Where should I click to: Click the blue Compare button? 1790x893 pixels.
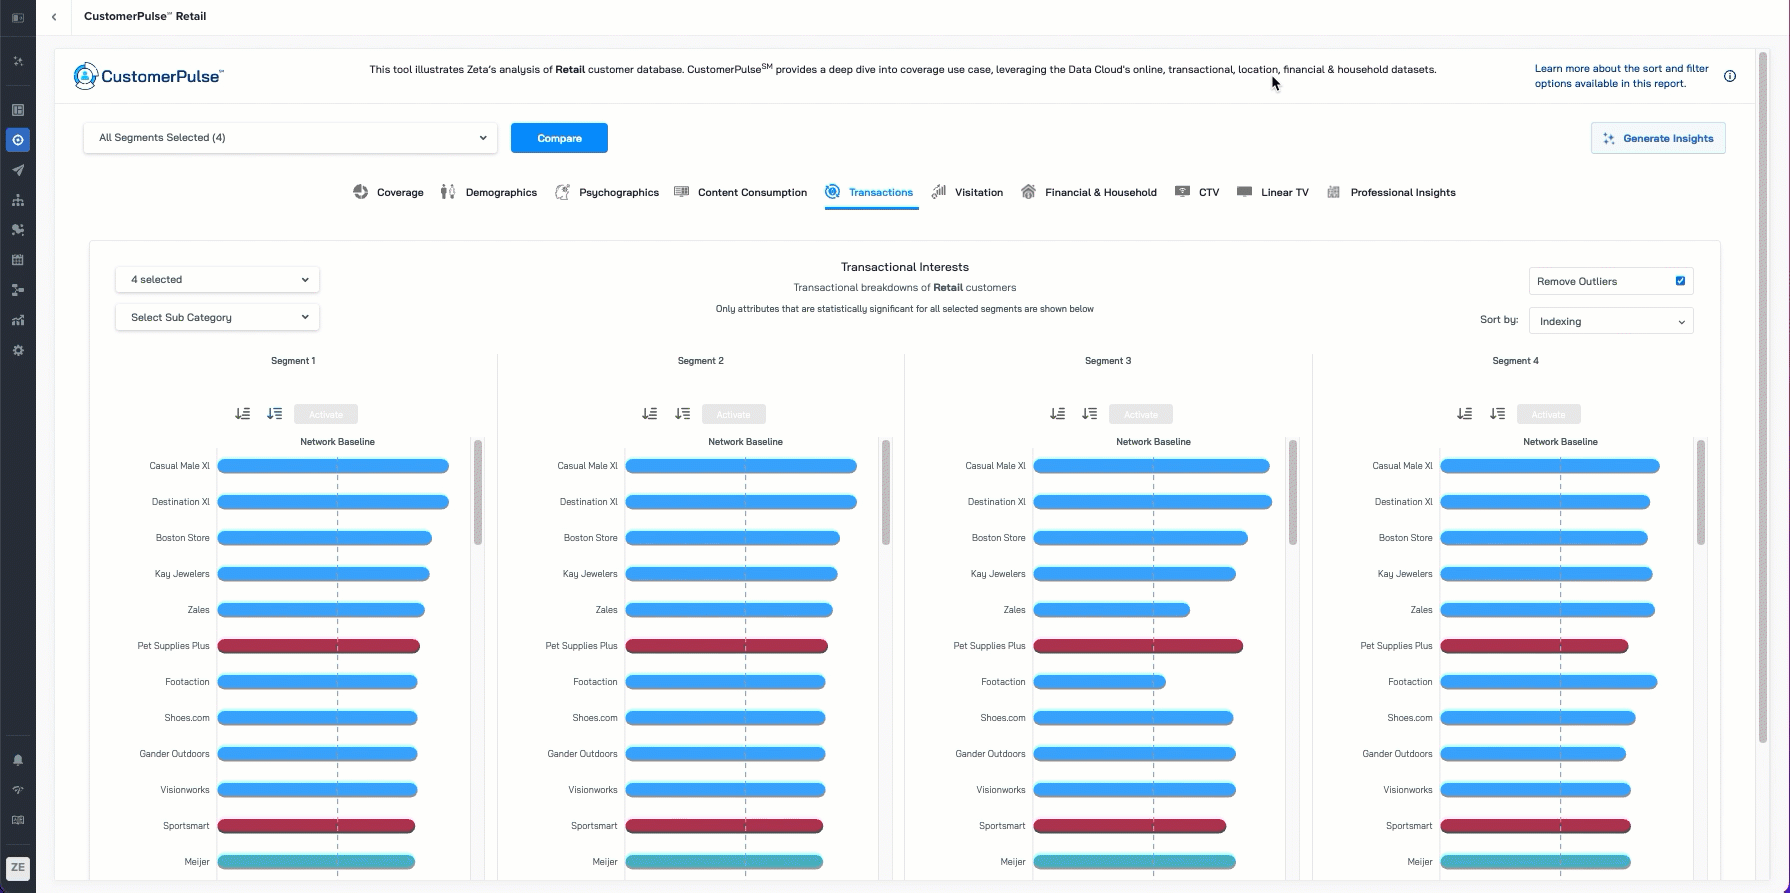(559, 138)
